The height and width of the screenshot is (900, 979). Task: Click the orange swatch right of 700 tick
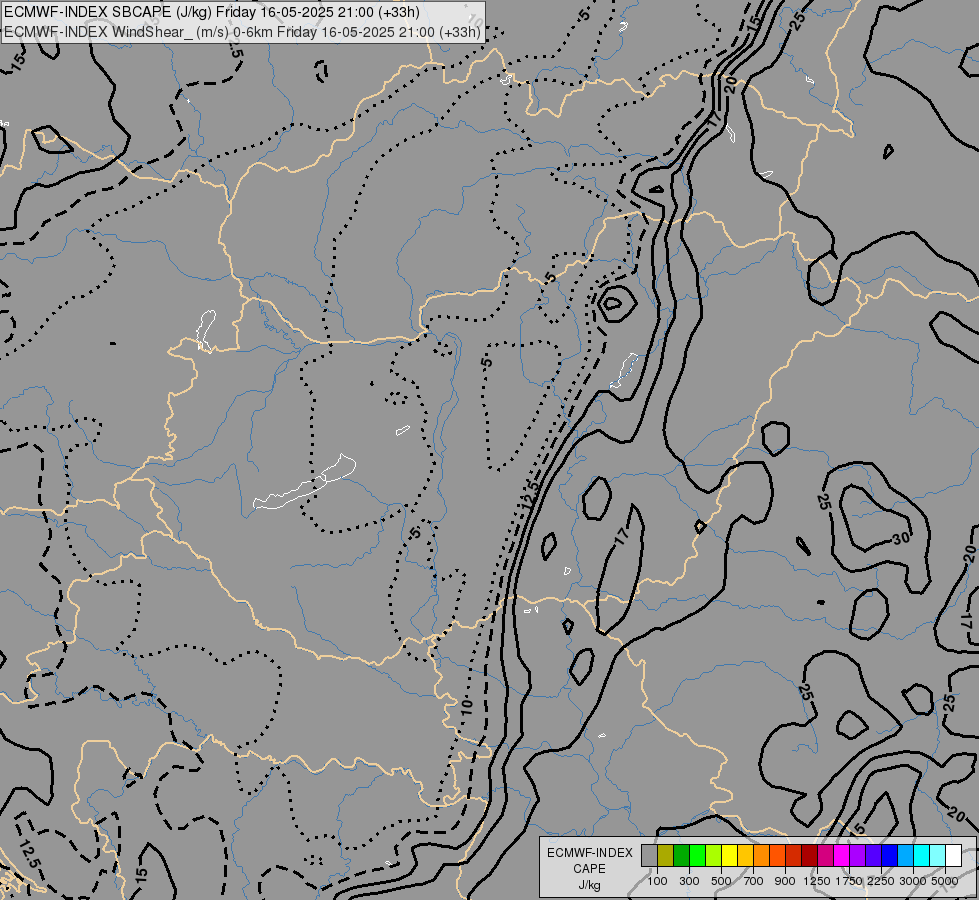(762, 855)
